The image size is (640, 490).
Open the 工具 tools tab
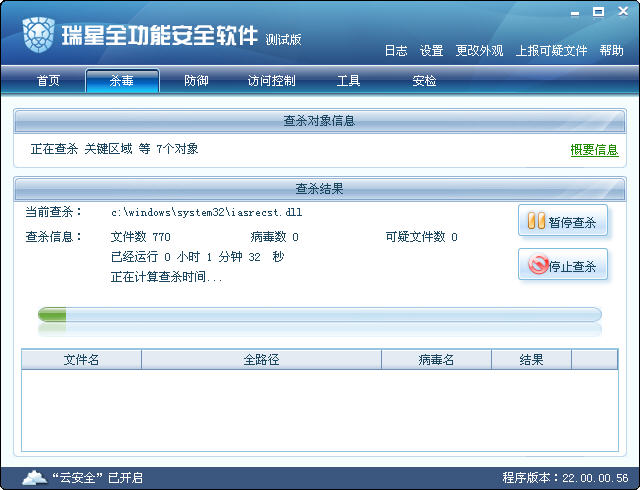[348, 80]
